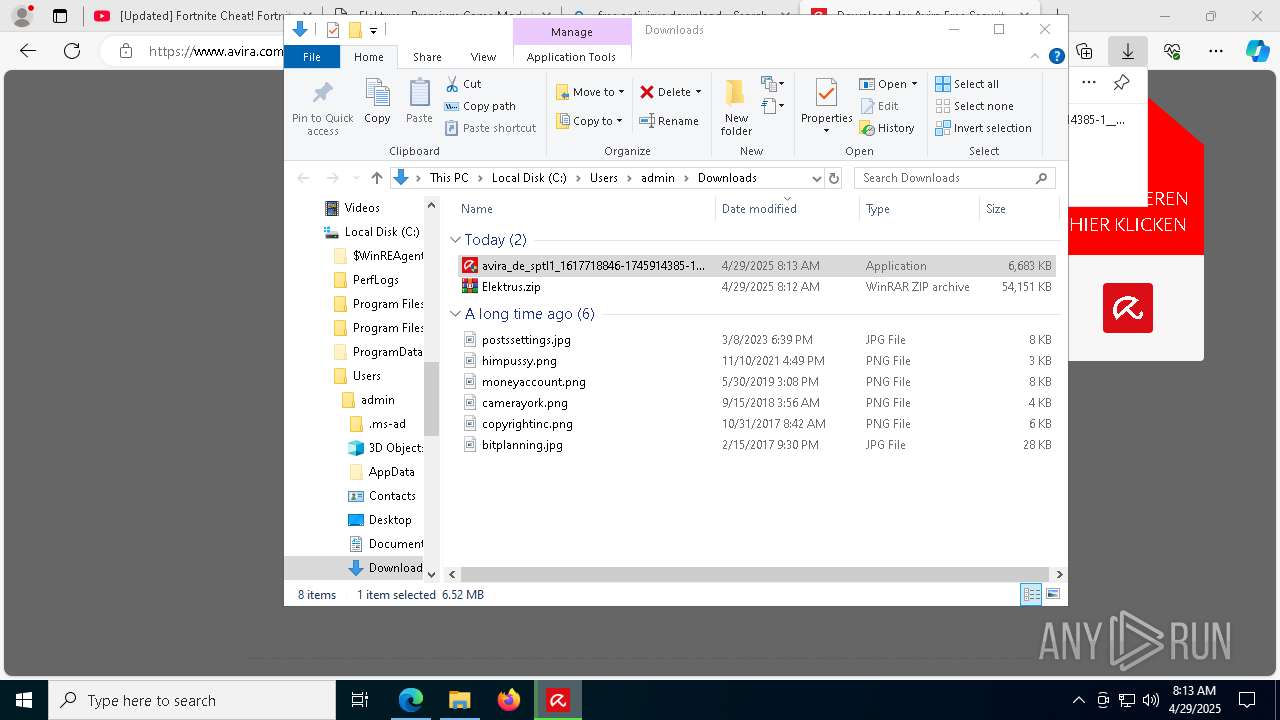Click the Cut scissors command
This screenshot has width=1280, height=720.
click(463, 84)
